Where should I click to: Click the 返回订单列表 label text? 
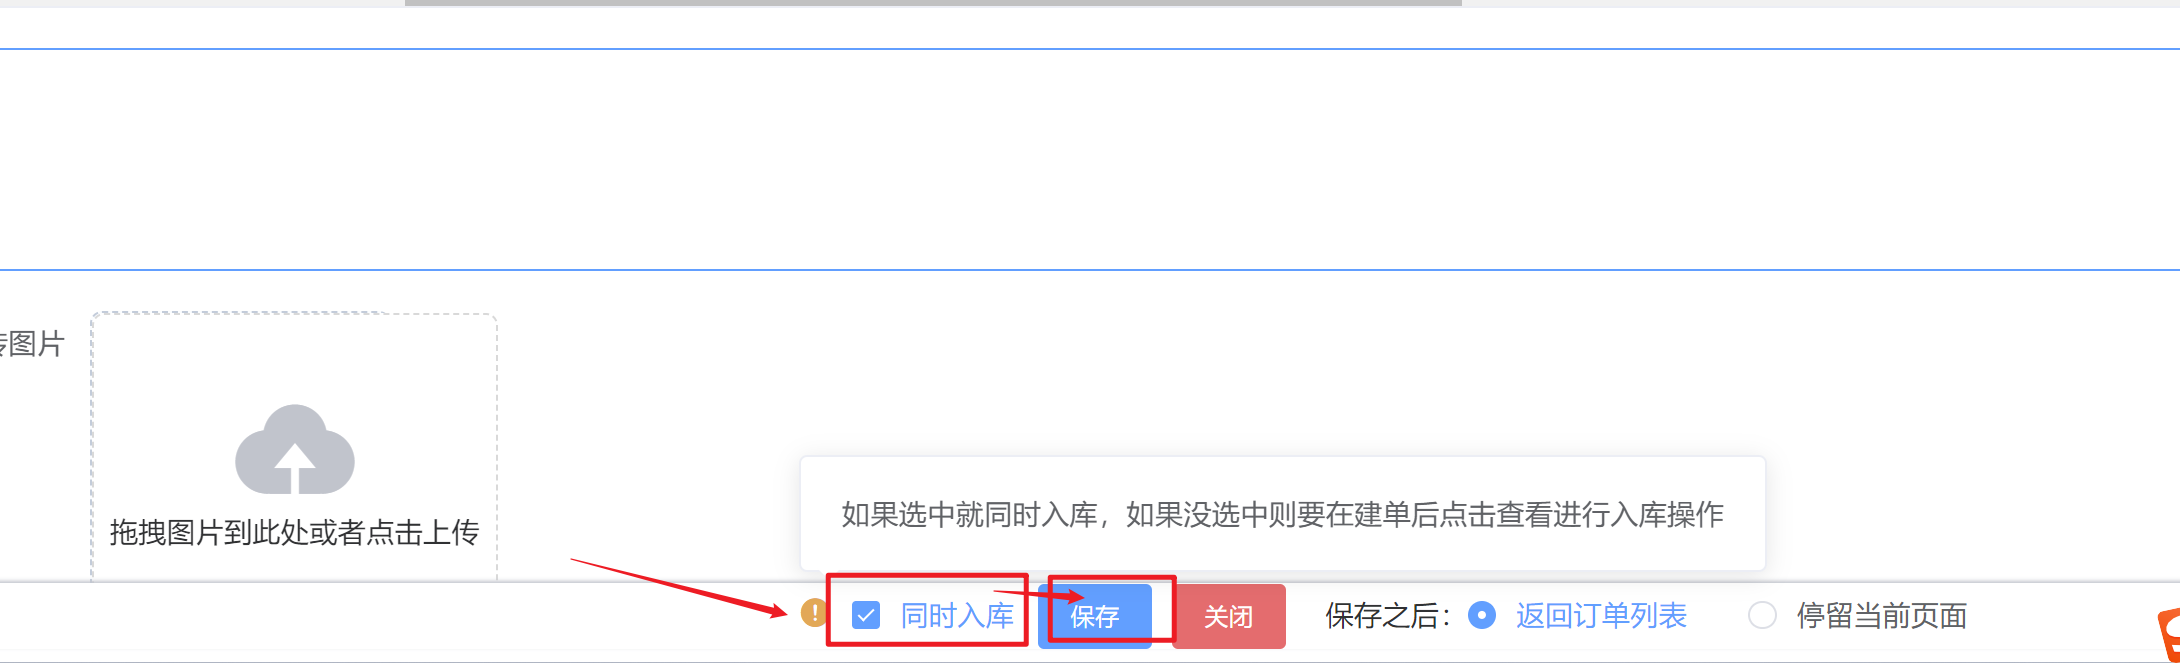click(x=1601, y=616)
